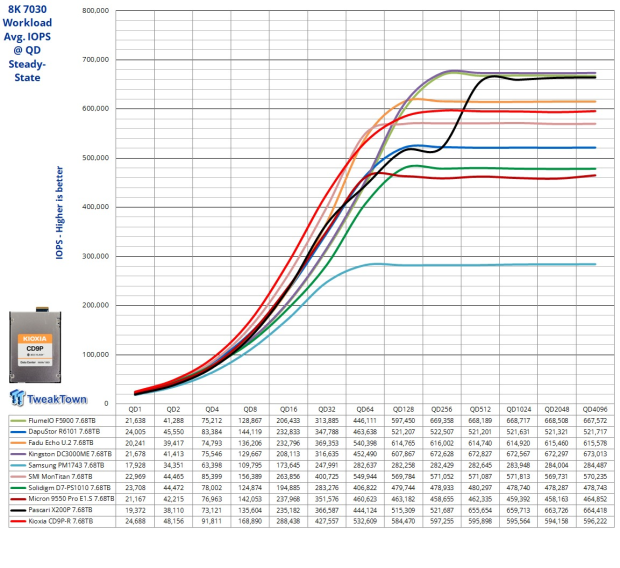Click the SMI MonTitan QD1024 value 571,813
This screenshot has width=620, height=568.
(x=518, y=477)
